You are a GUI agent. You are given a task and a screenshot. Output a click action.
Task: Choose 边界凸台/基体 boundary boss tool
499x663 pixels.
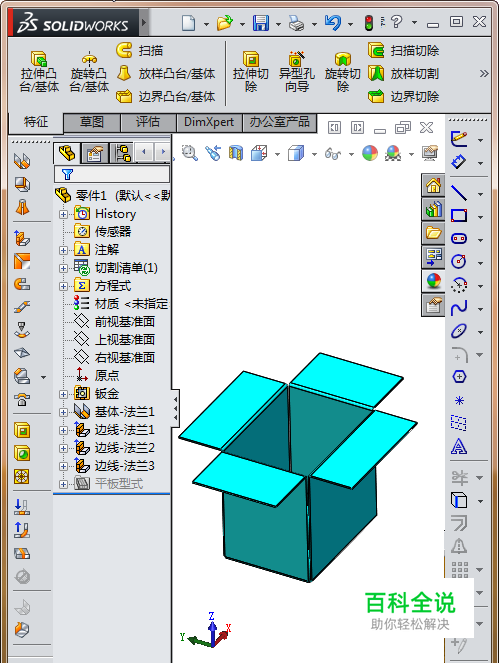click(165, 96)
